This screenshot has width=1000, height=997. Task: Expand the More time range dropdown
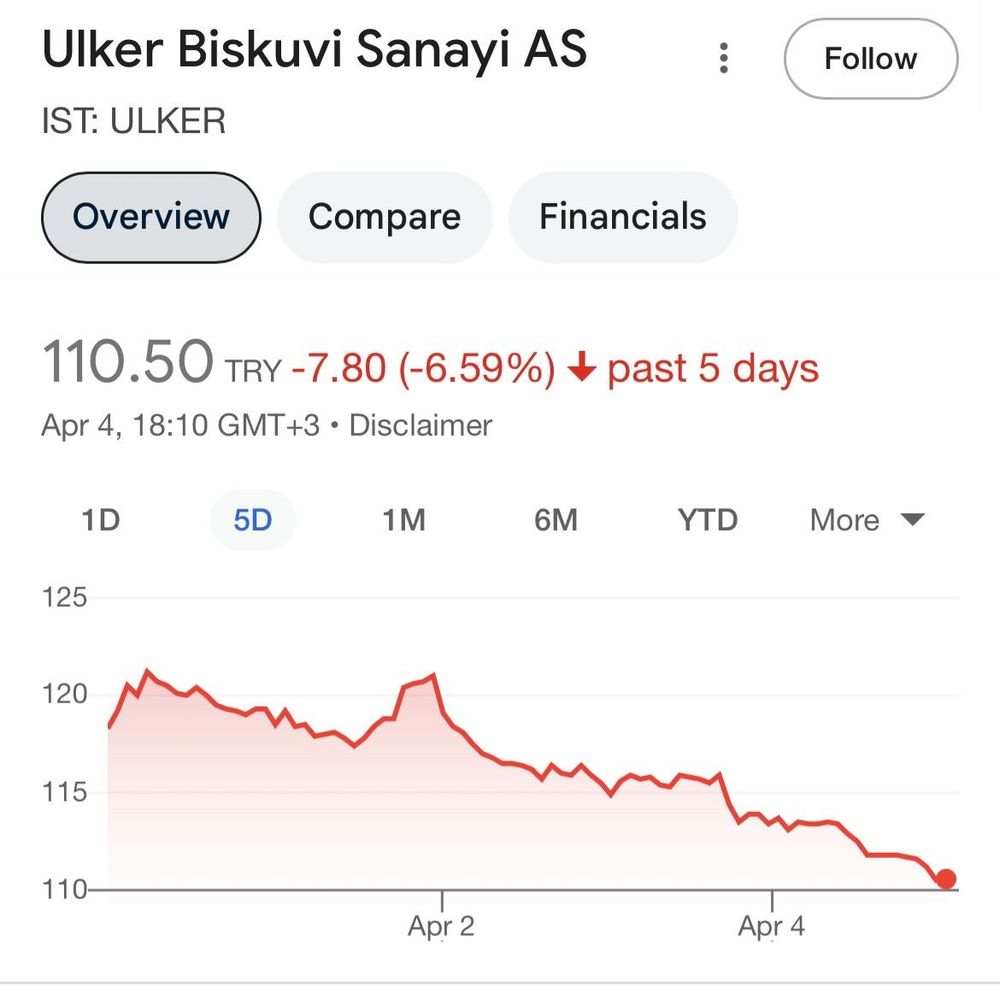tap(867, 520)
